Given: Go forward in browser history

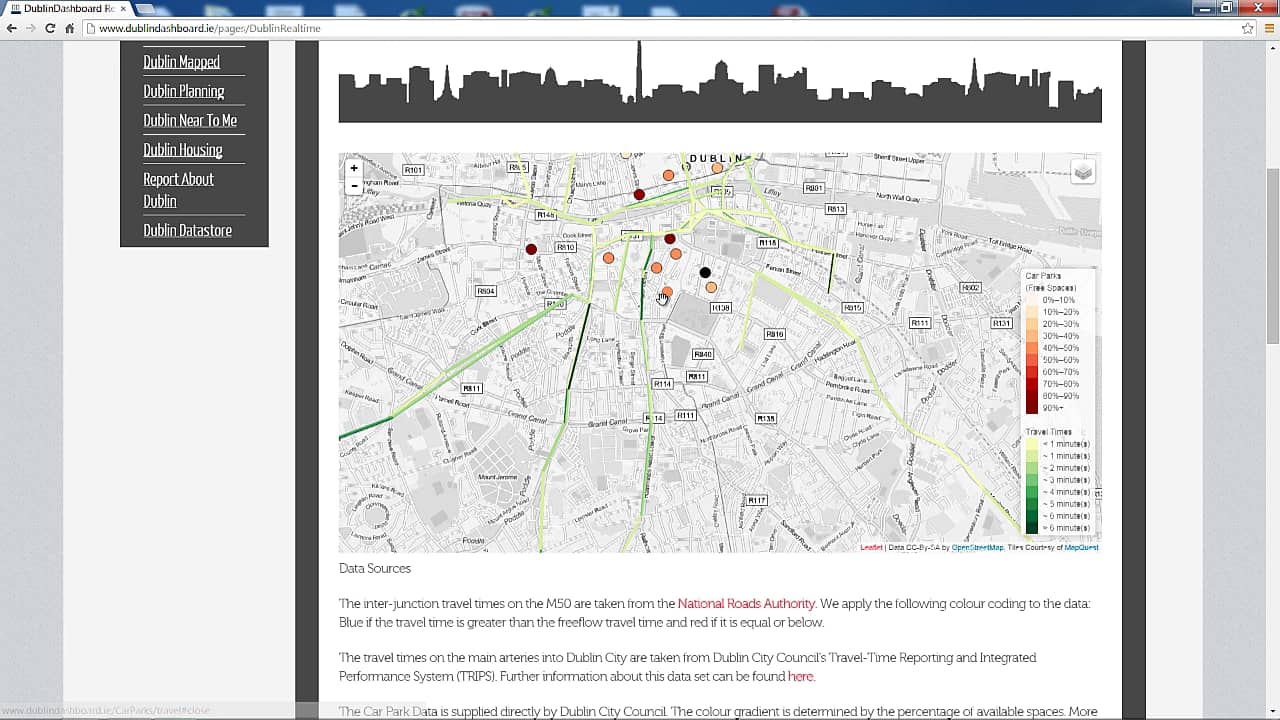Looking at the screenshot, I should (x=31, y=28).
